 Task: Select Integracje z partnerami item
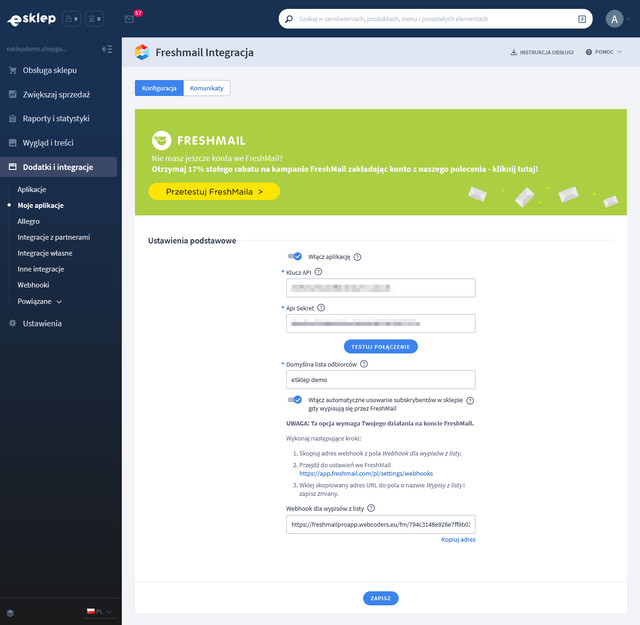pos(53,237)
